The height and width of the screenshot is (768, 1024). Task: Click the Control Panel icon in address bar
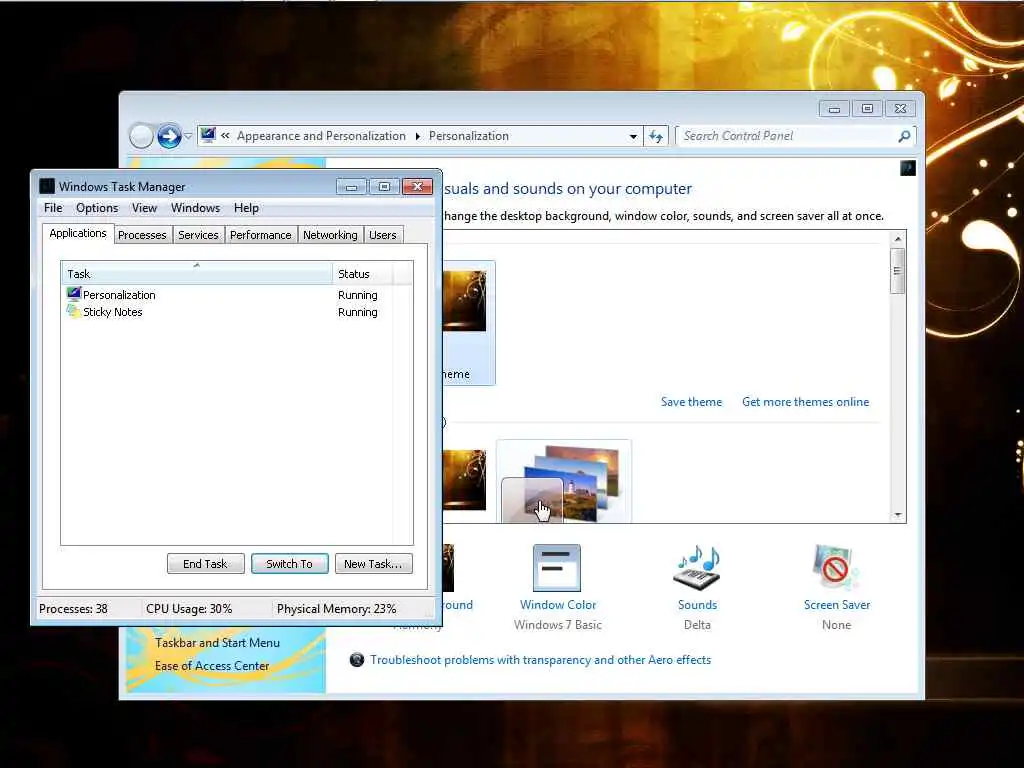click(208, 135)
